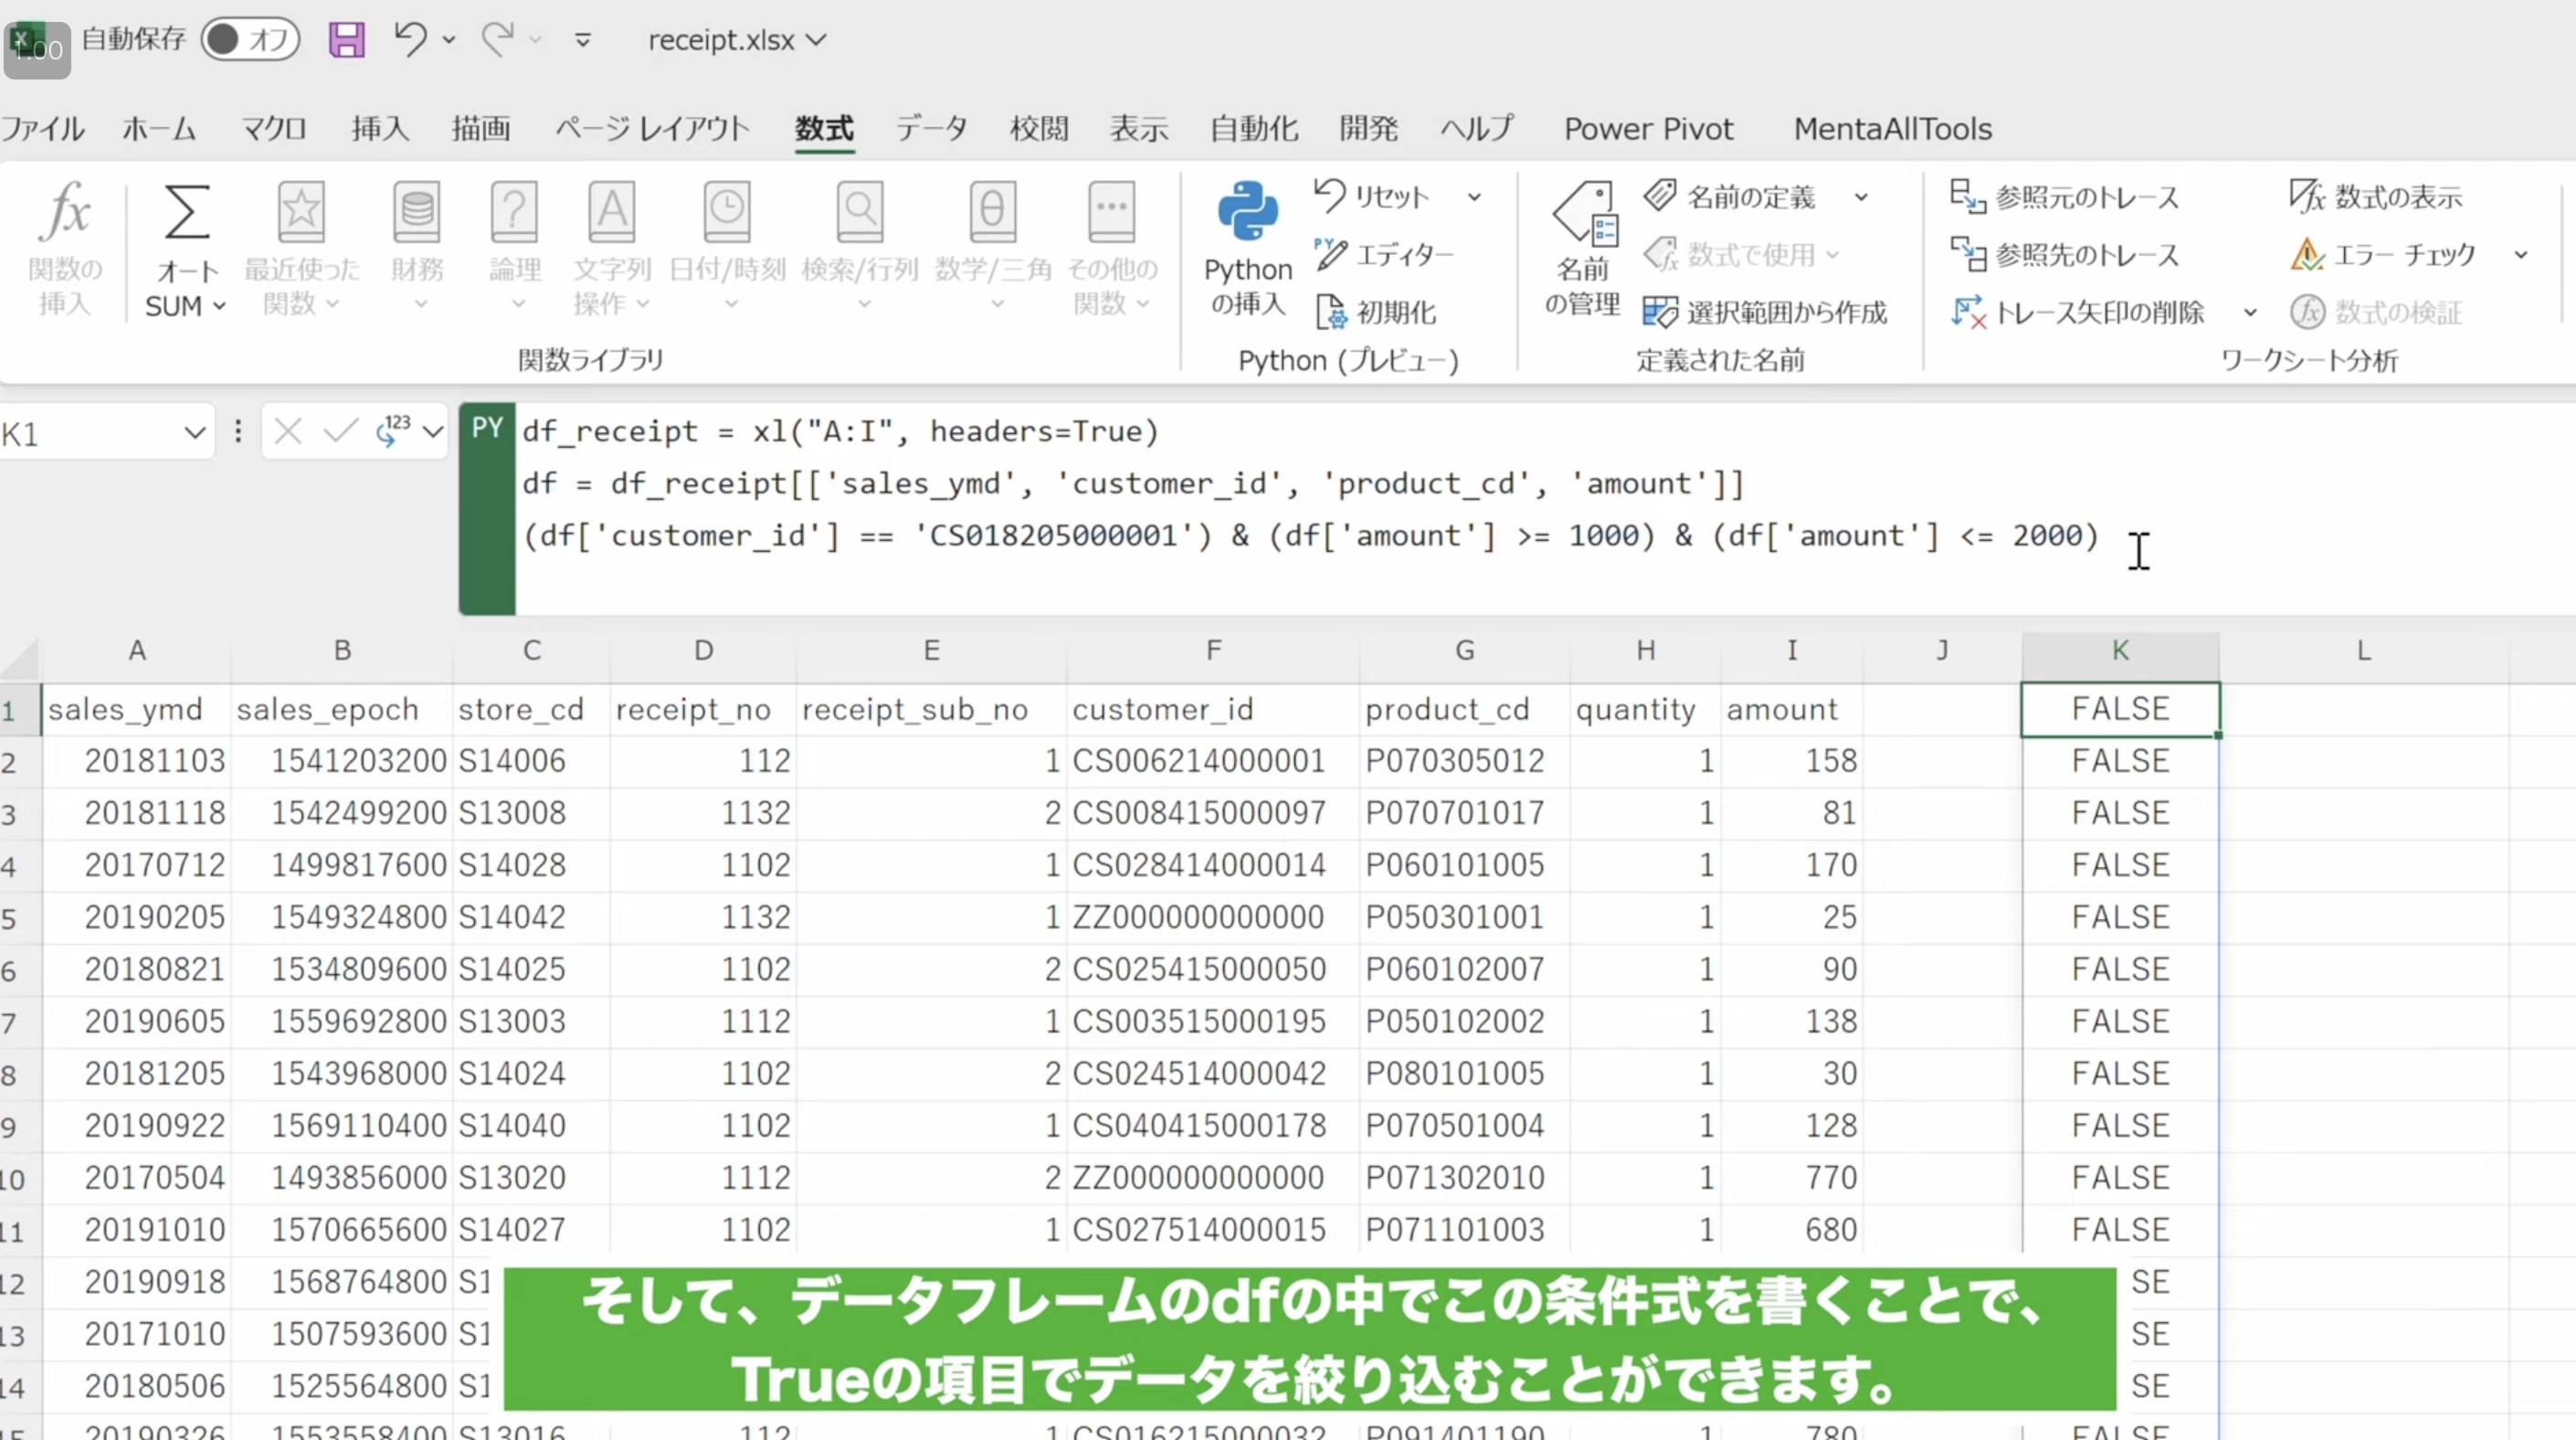Select column A header
The image size is (2576, 1440).
(x=137, y=651)
